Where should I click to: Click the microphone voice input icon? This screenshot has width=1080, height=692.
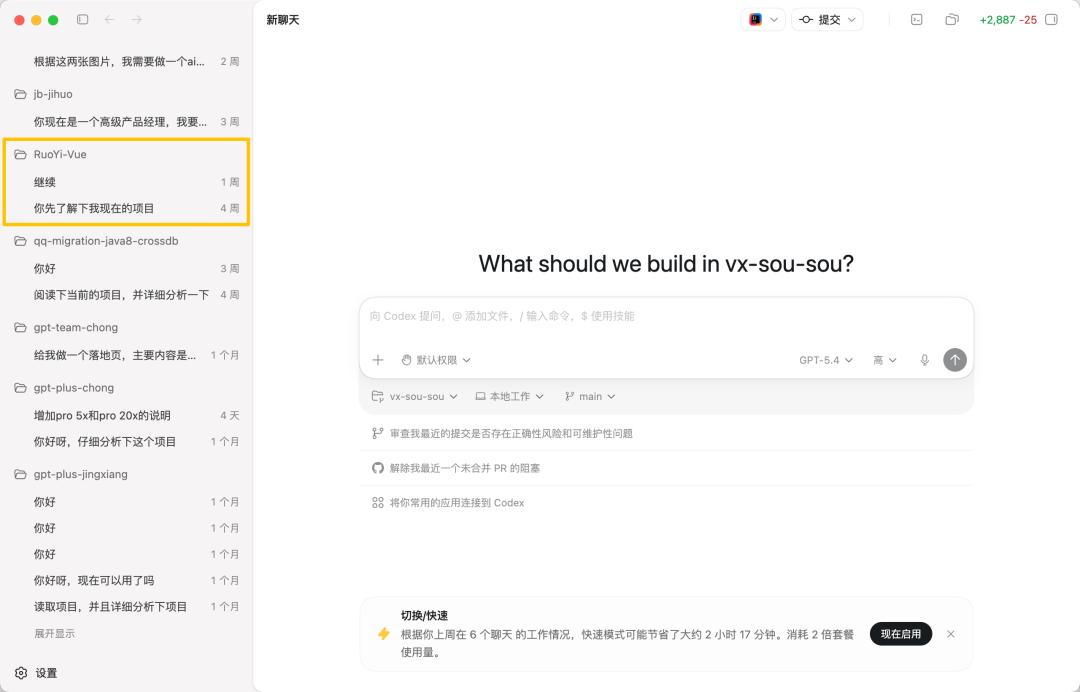(x=924, y=360)
